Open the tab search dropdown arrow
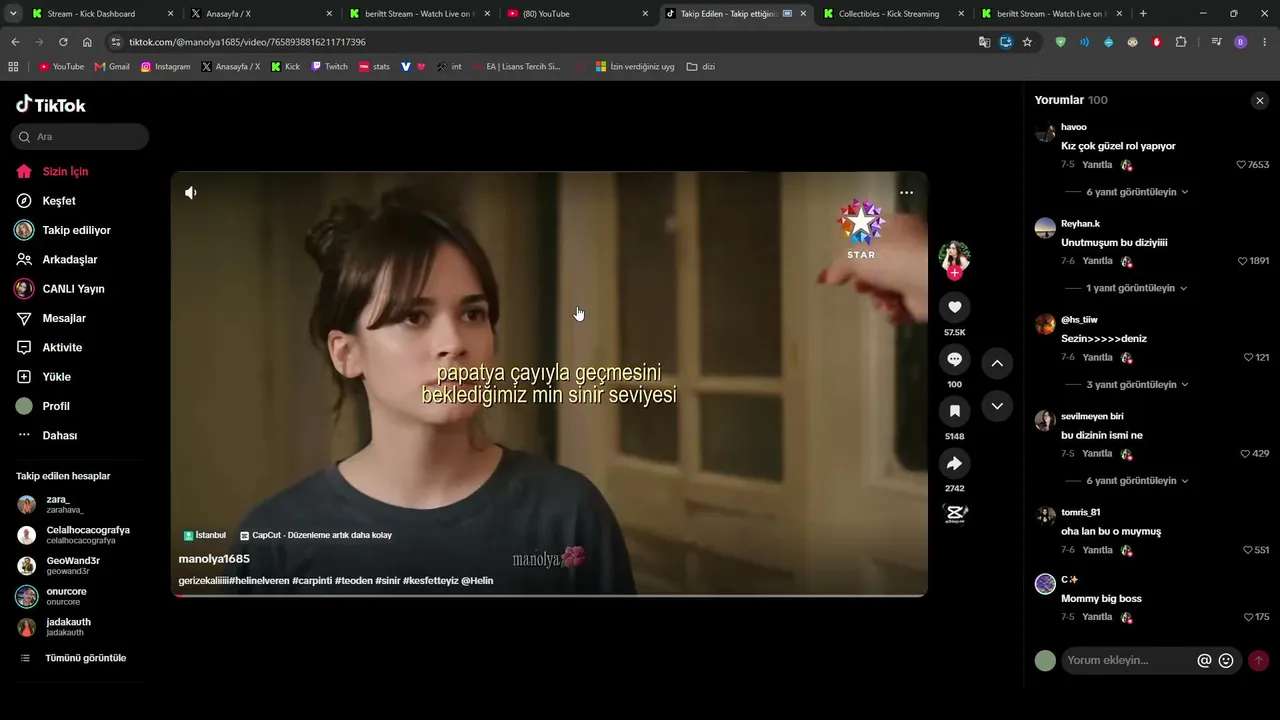Viewport: 1280px width, 720px height. (13, 14)
